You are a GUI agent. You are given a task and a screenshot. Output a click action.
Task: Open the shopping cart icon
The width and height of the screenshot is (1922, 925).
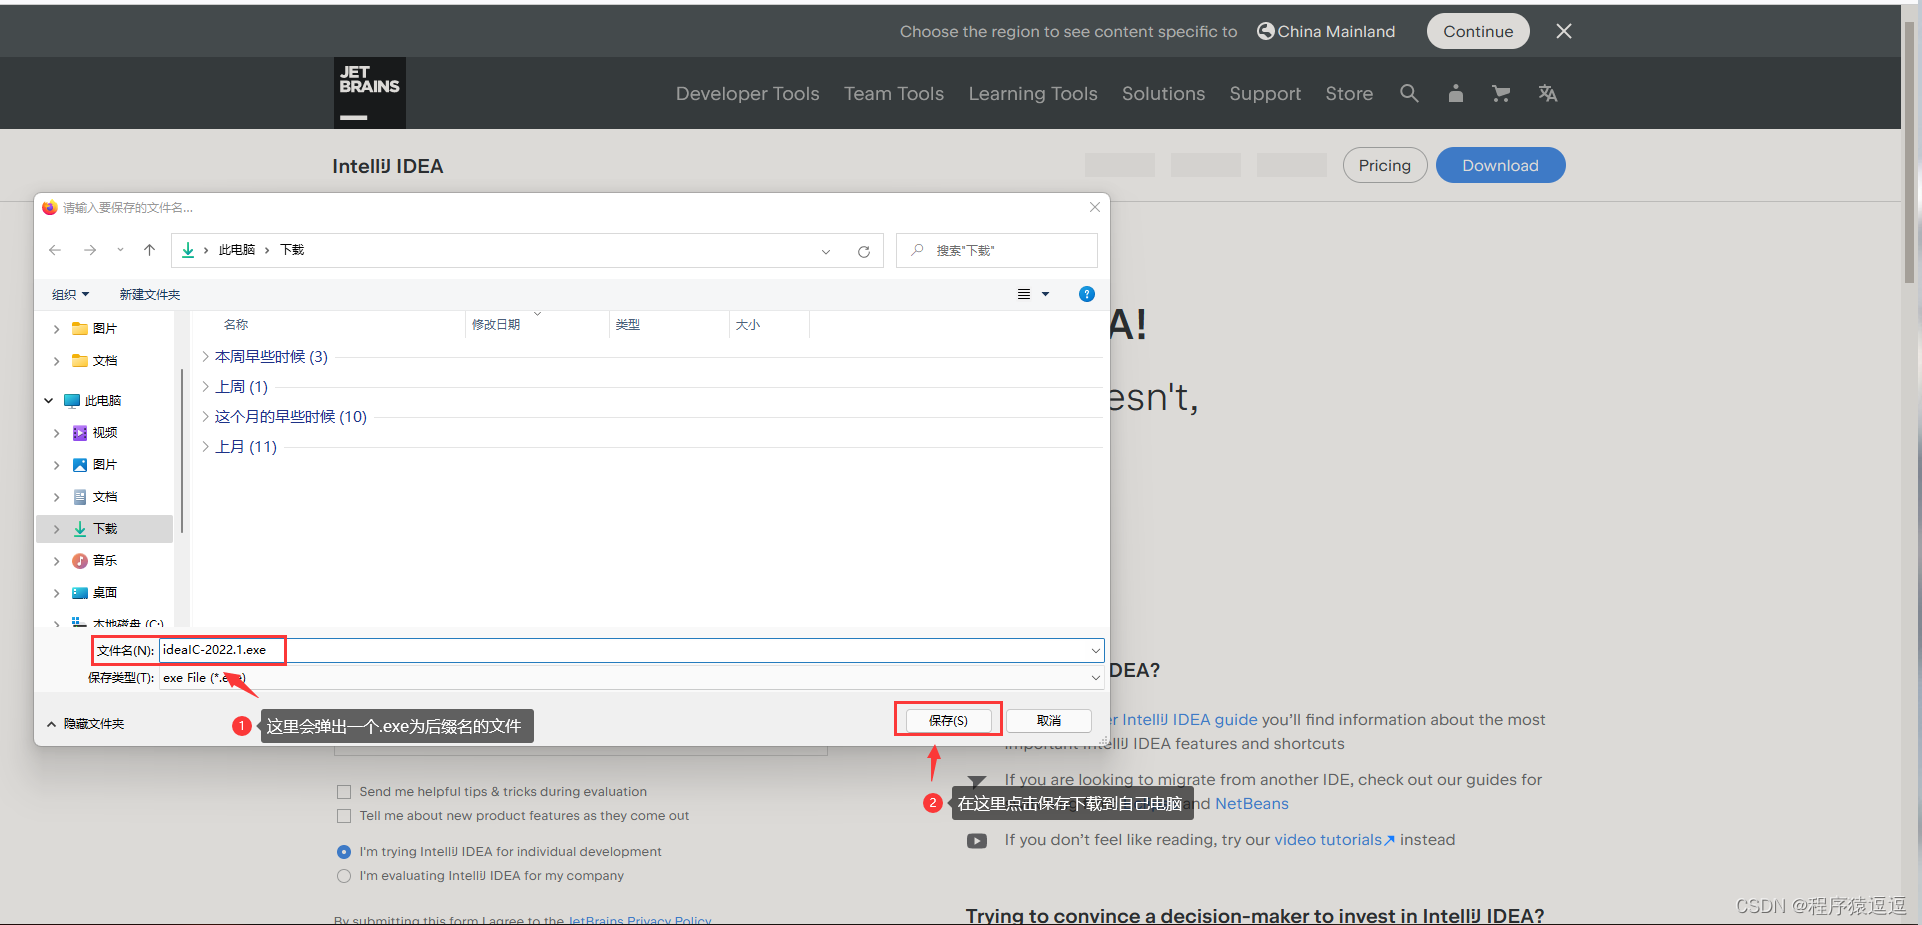(x=1501, y=93)
